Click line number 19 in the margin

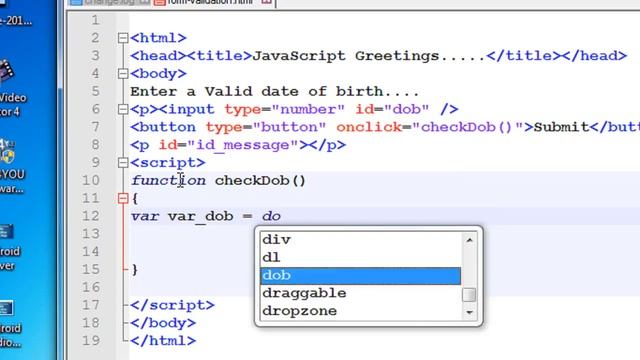point(91,340)
